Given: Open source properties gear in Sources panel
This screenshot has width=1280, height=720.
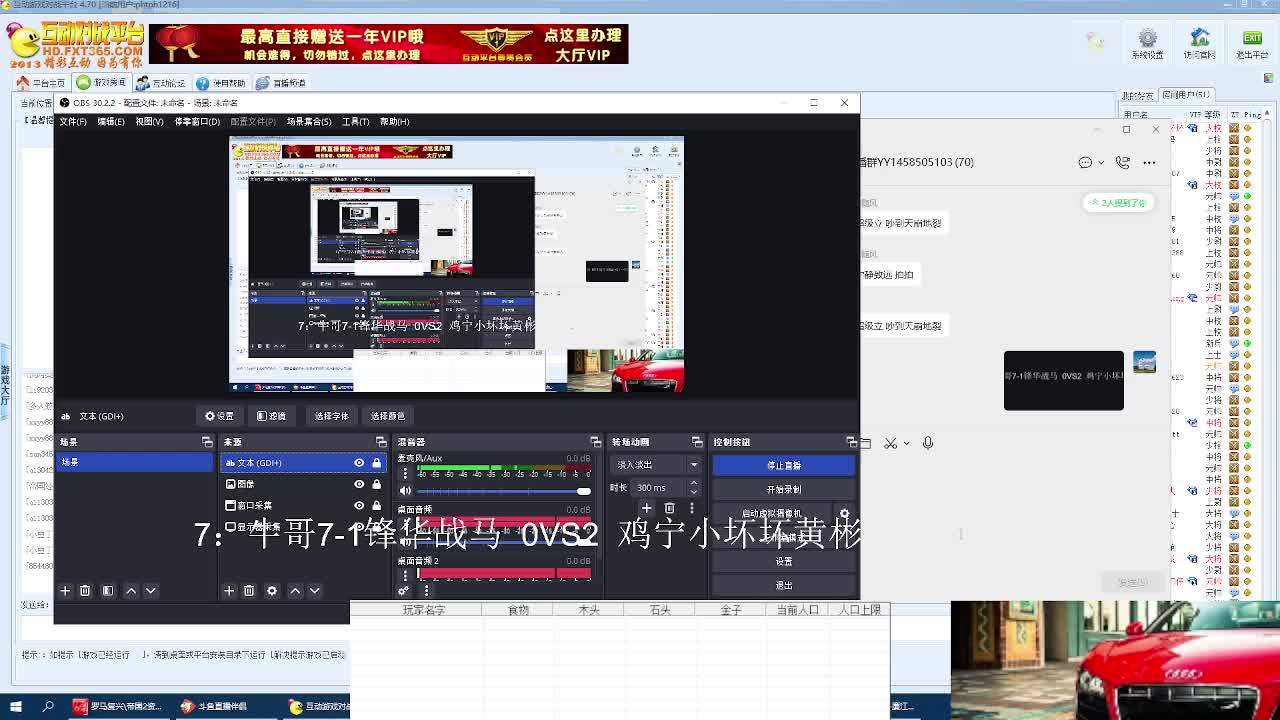Looking at the screenshot, I should (x=271, y=591).
